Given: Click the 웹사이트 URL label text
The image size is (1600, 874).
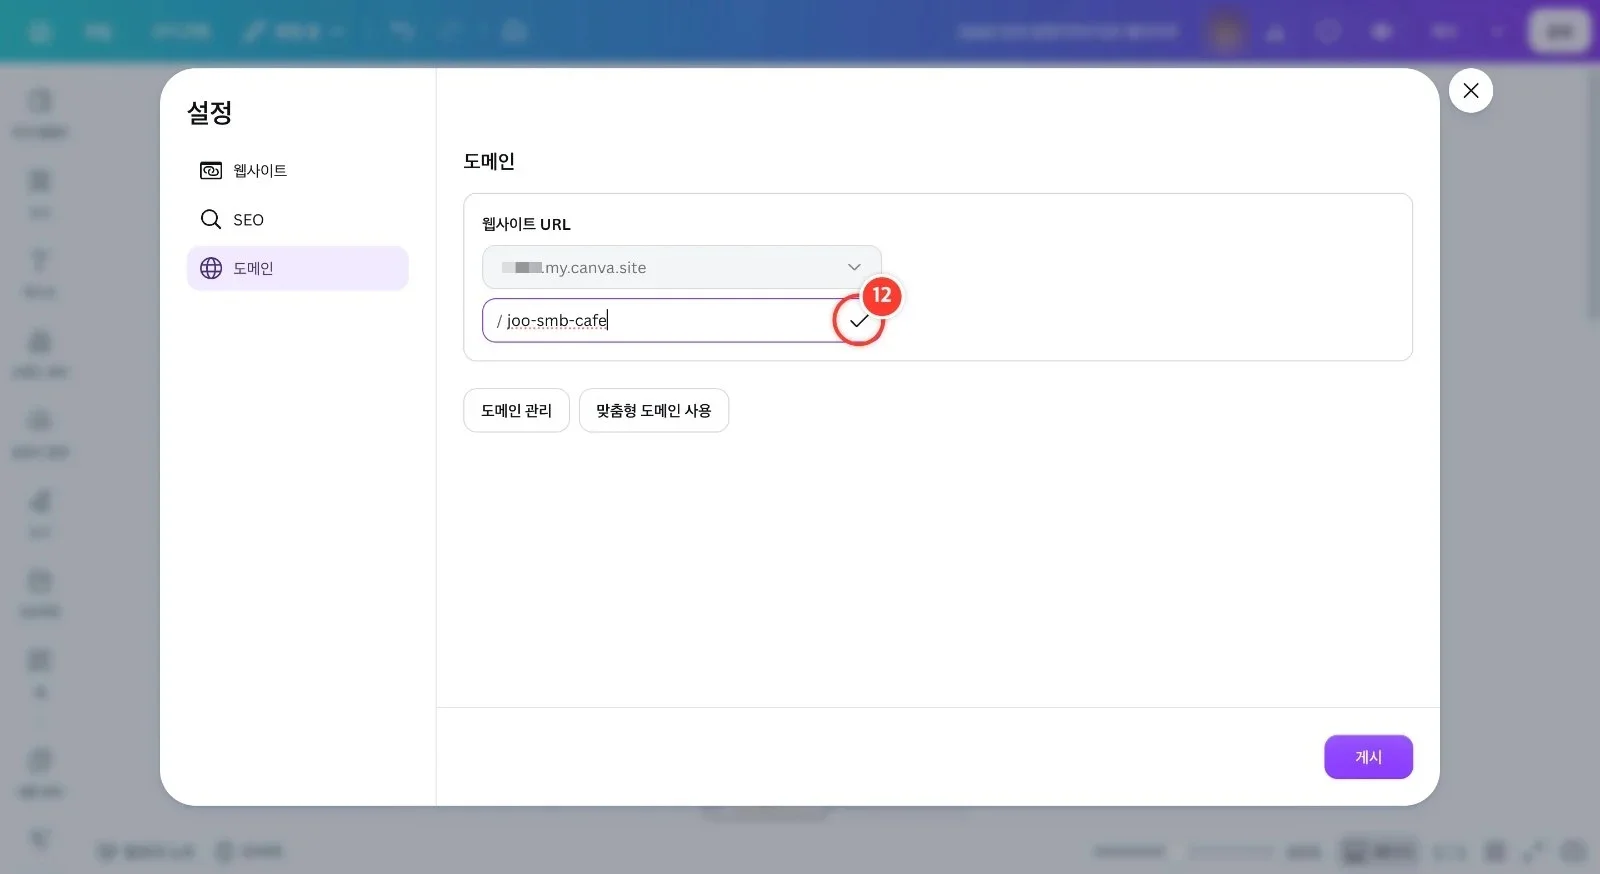Looking at the screenshot, I should pos(526,224).
